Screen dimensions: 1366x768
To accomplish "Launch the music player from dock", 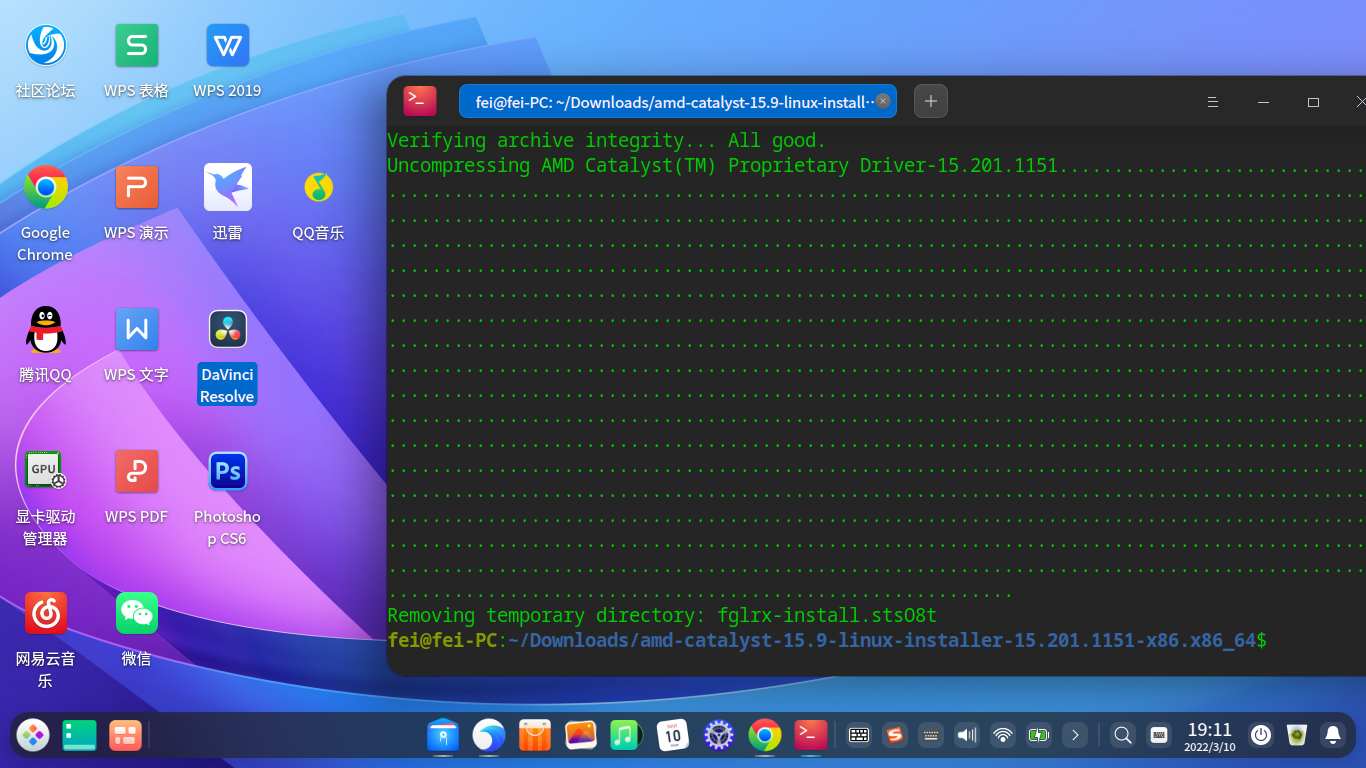I will click(x=626, y=735).
